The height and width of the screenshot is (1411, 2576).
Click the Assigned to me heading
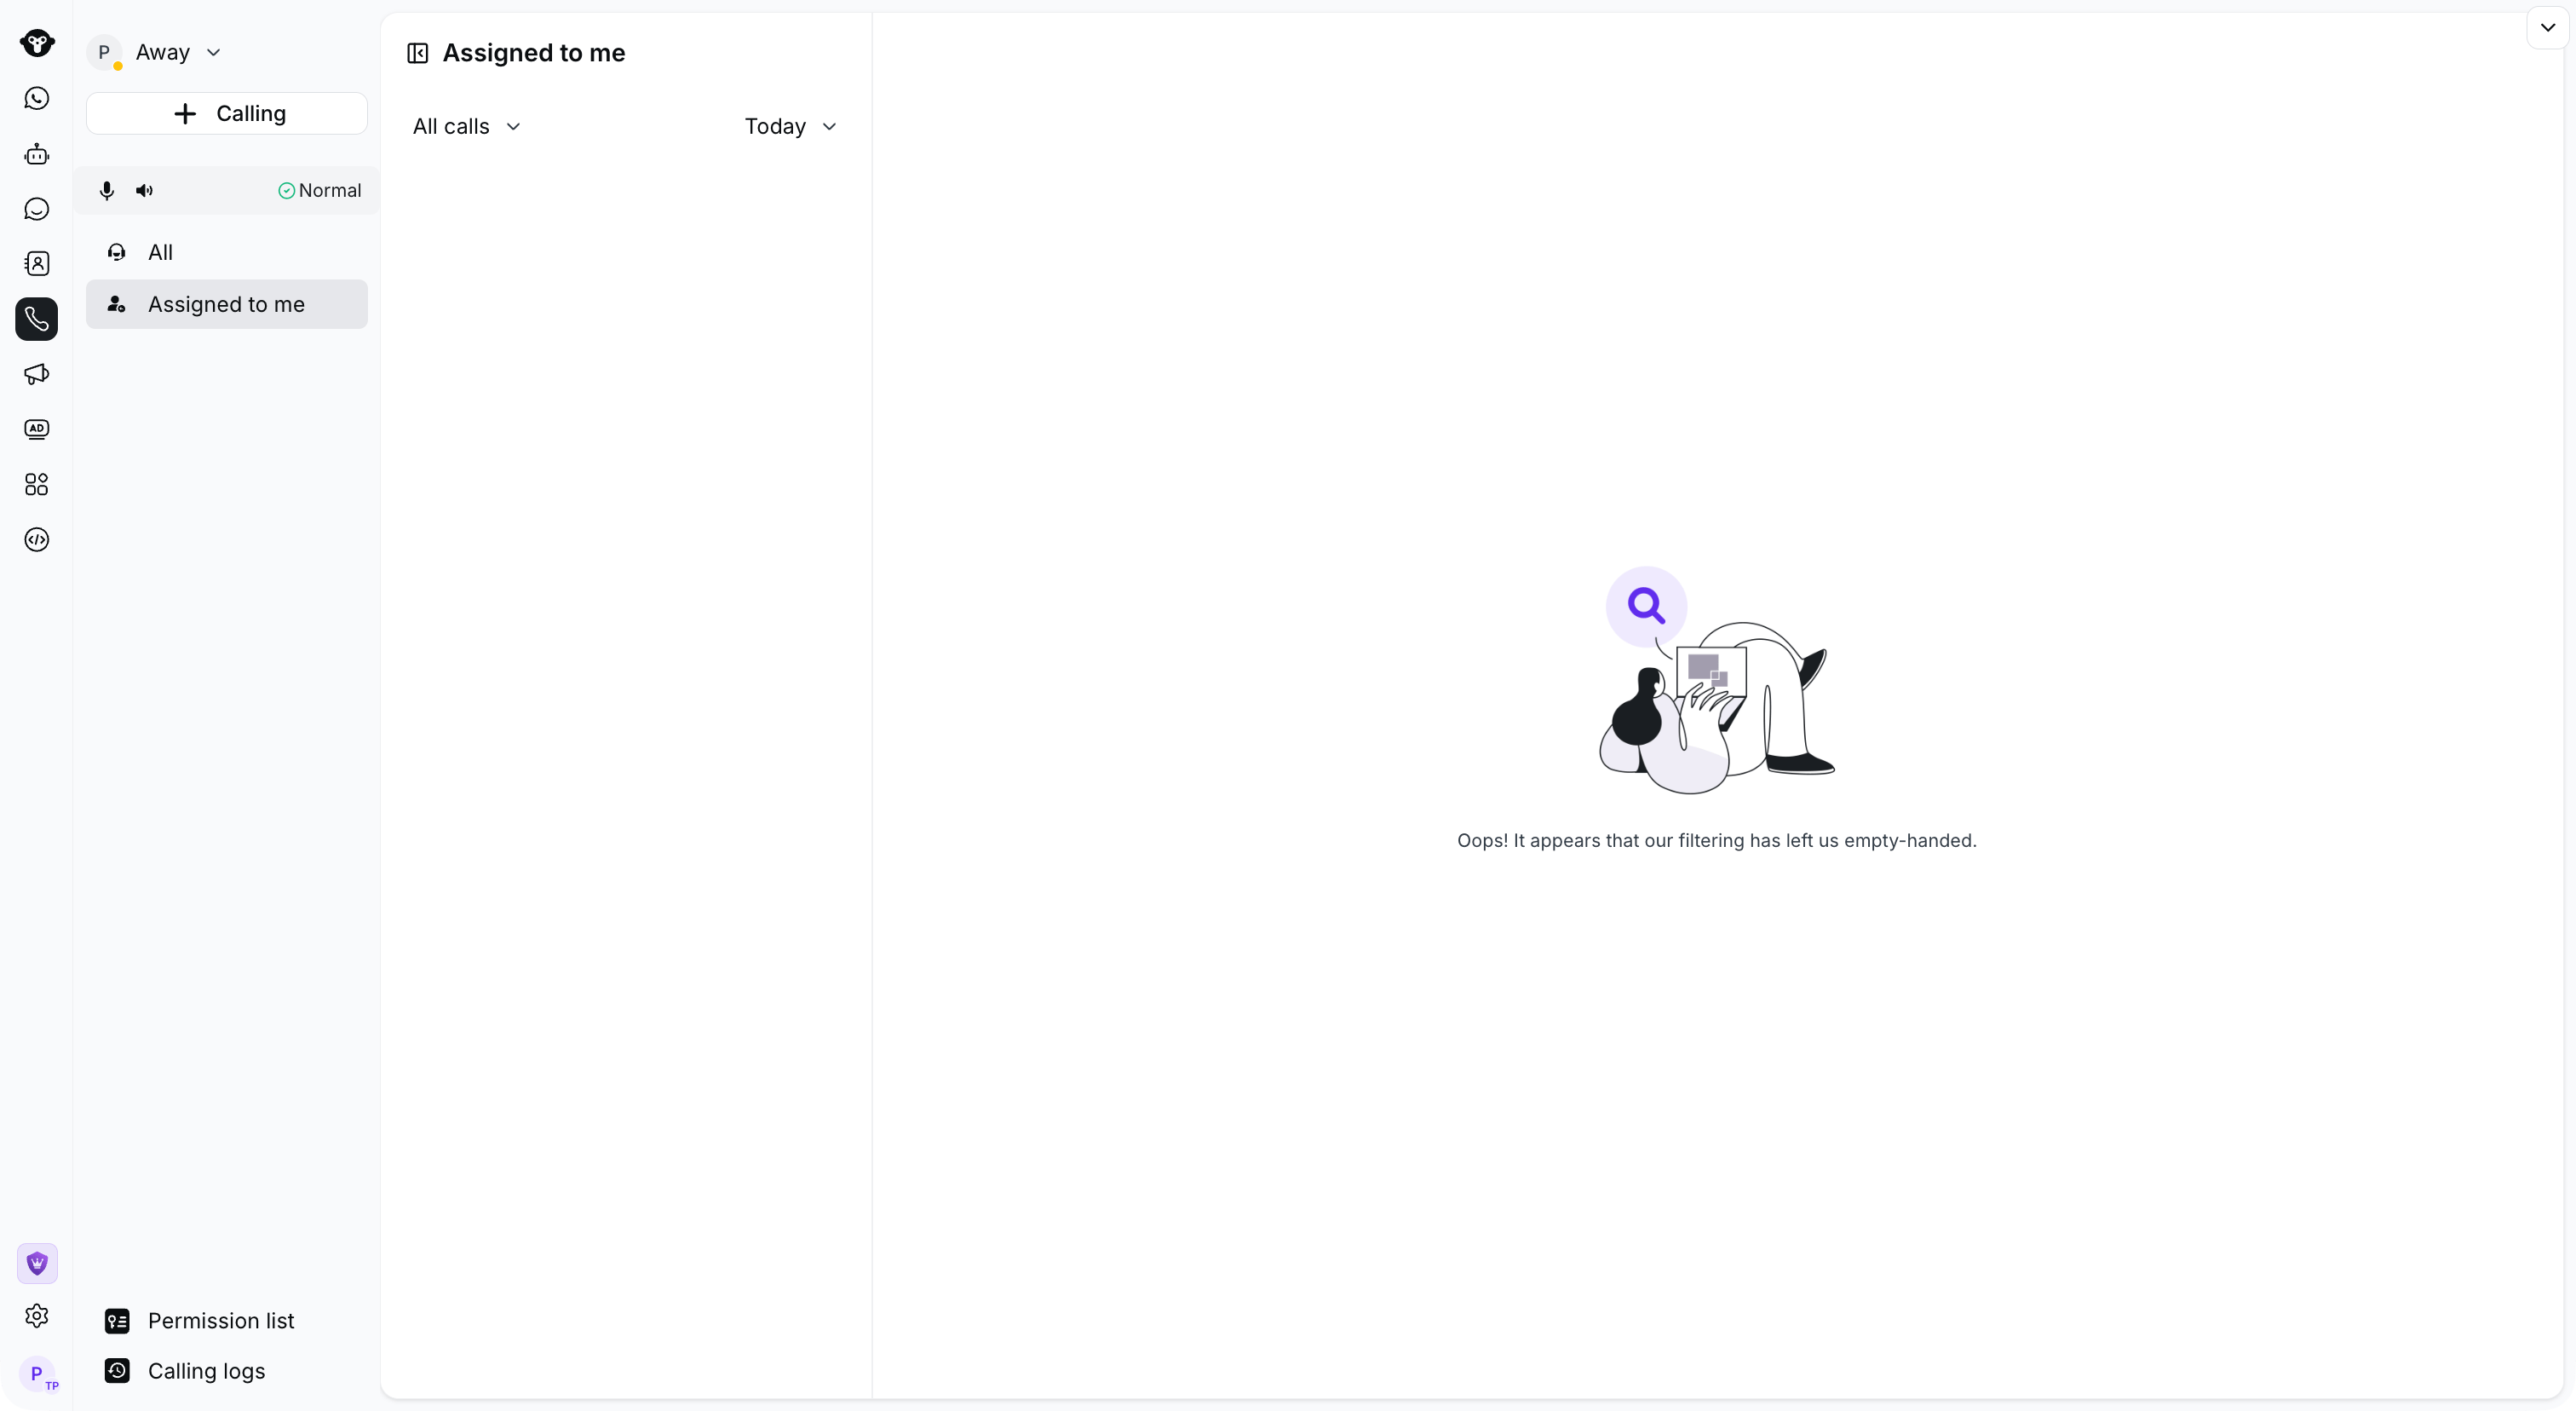point(534,53)
